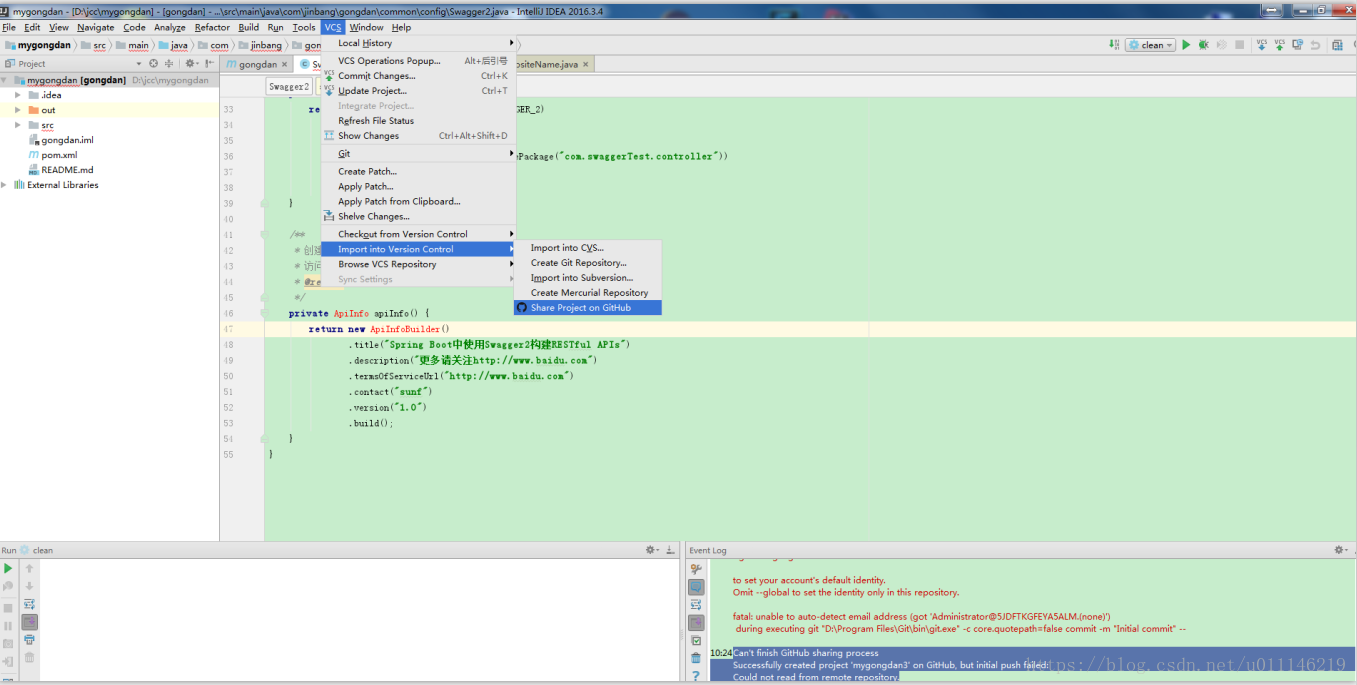Open the Help menu
The image size is (1357, 685).
point(401,28)
